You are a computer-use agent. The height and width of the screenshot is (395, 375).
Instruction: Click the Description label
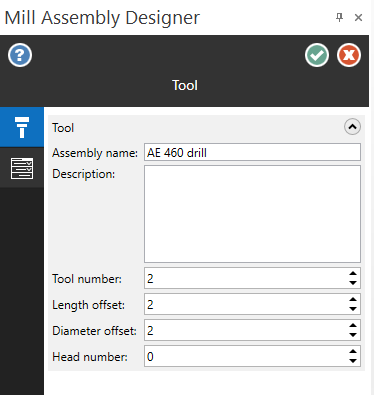(x=83, y=174)
